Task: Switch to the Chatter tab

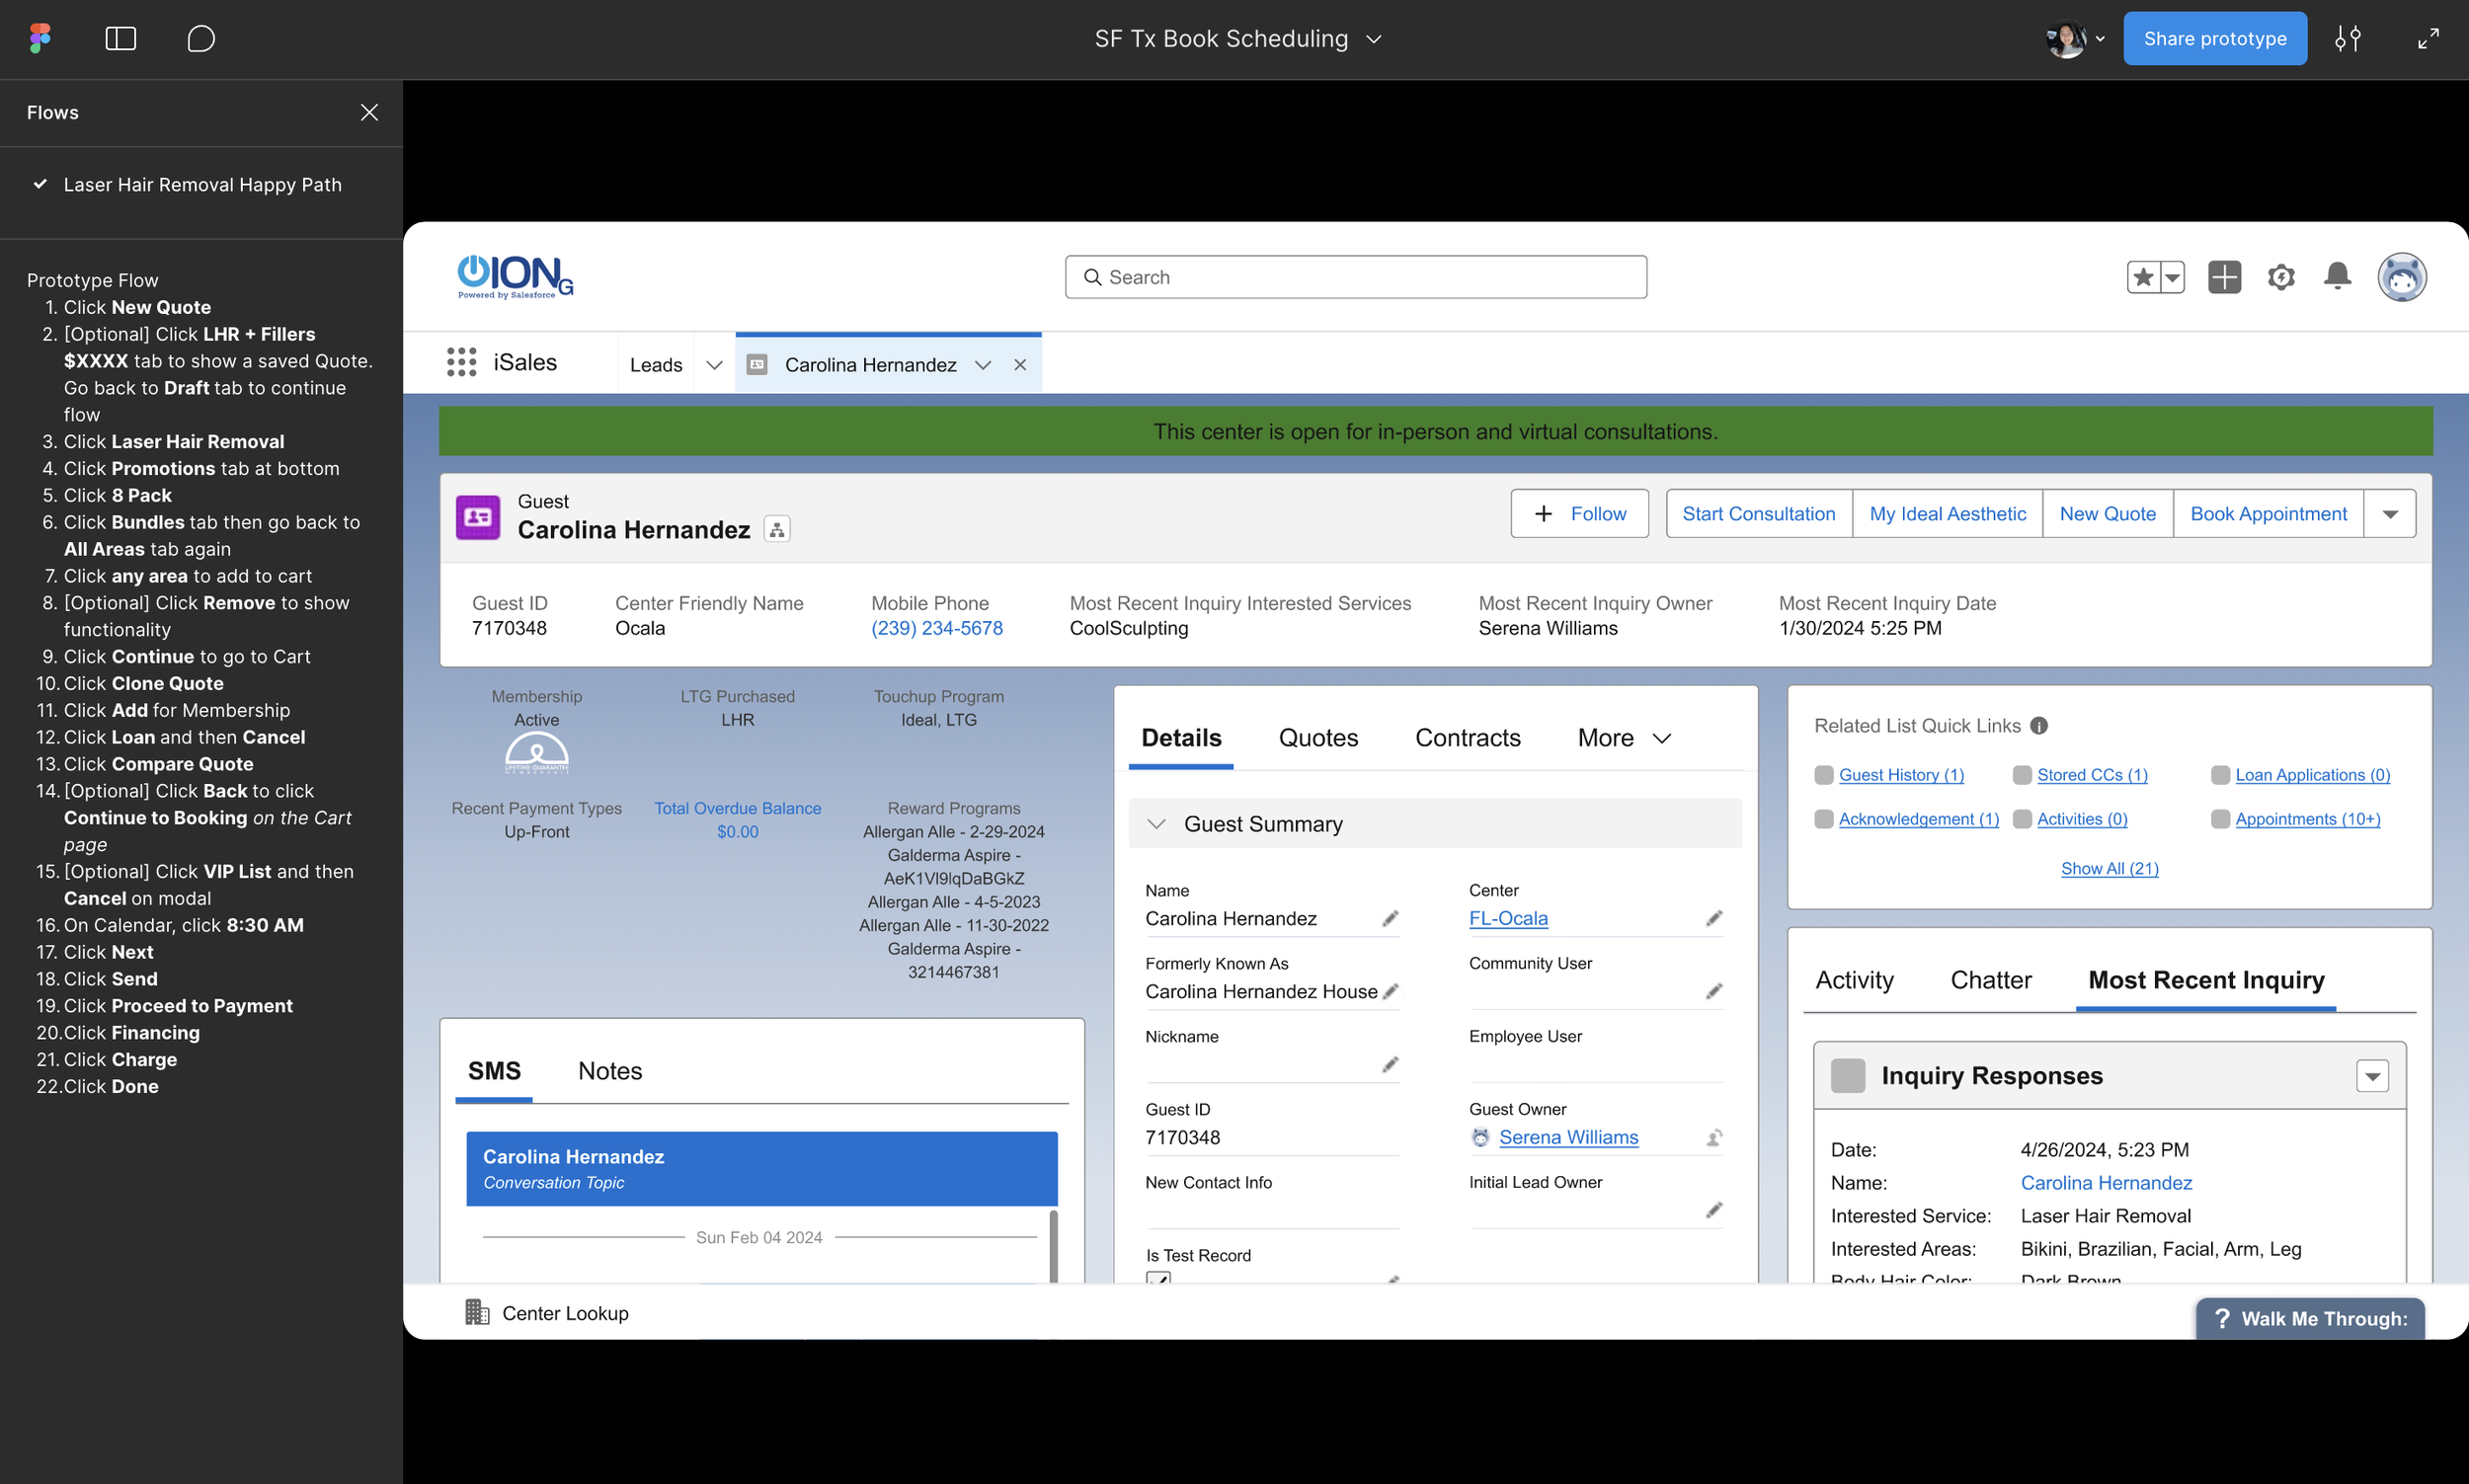Action: pyautogui.click(x=1990, y=980)
